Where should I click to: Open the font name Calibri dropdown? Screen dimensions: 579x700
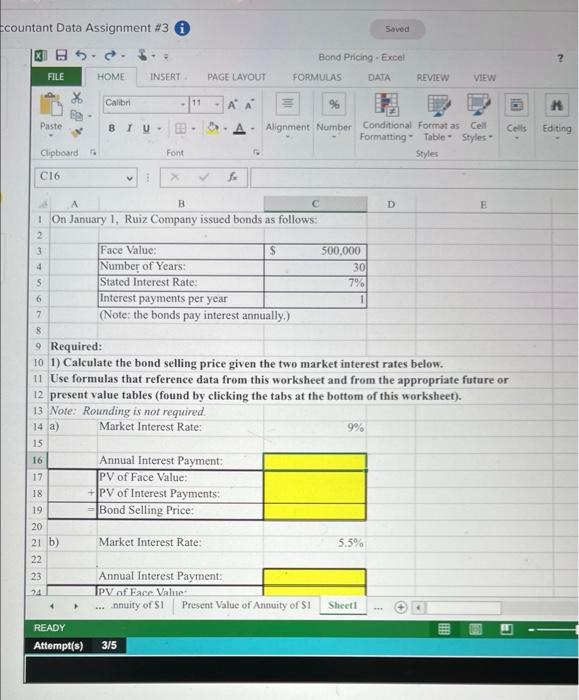pos(183,104)
